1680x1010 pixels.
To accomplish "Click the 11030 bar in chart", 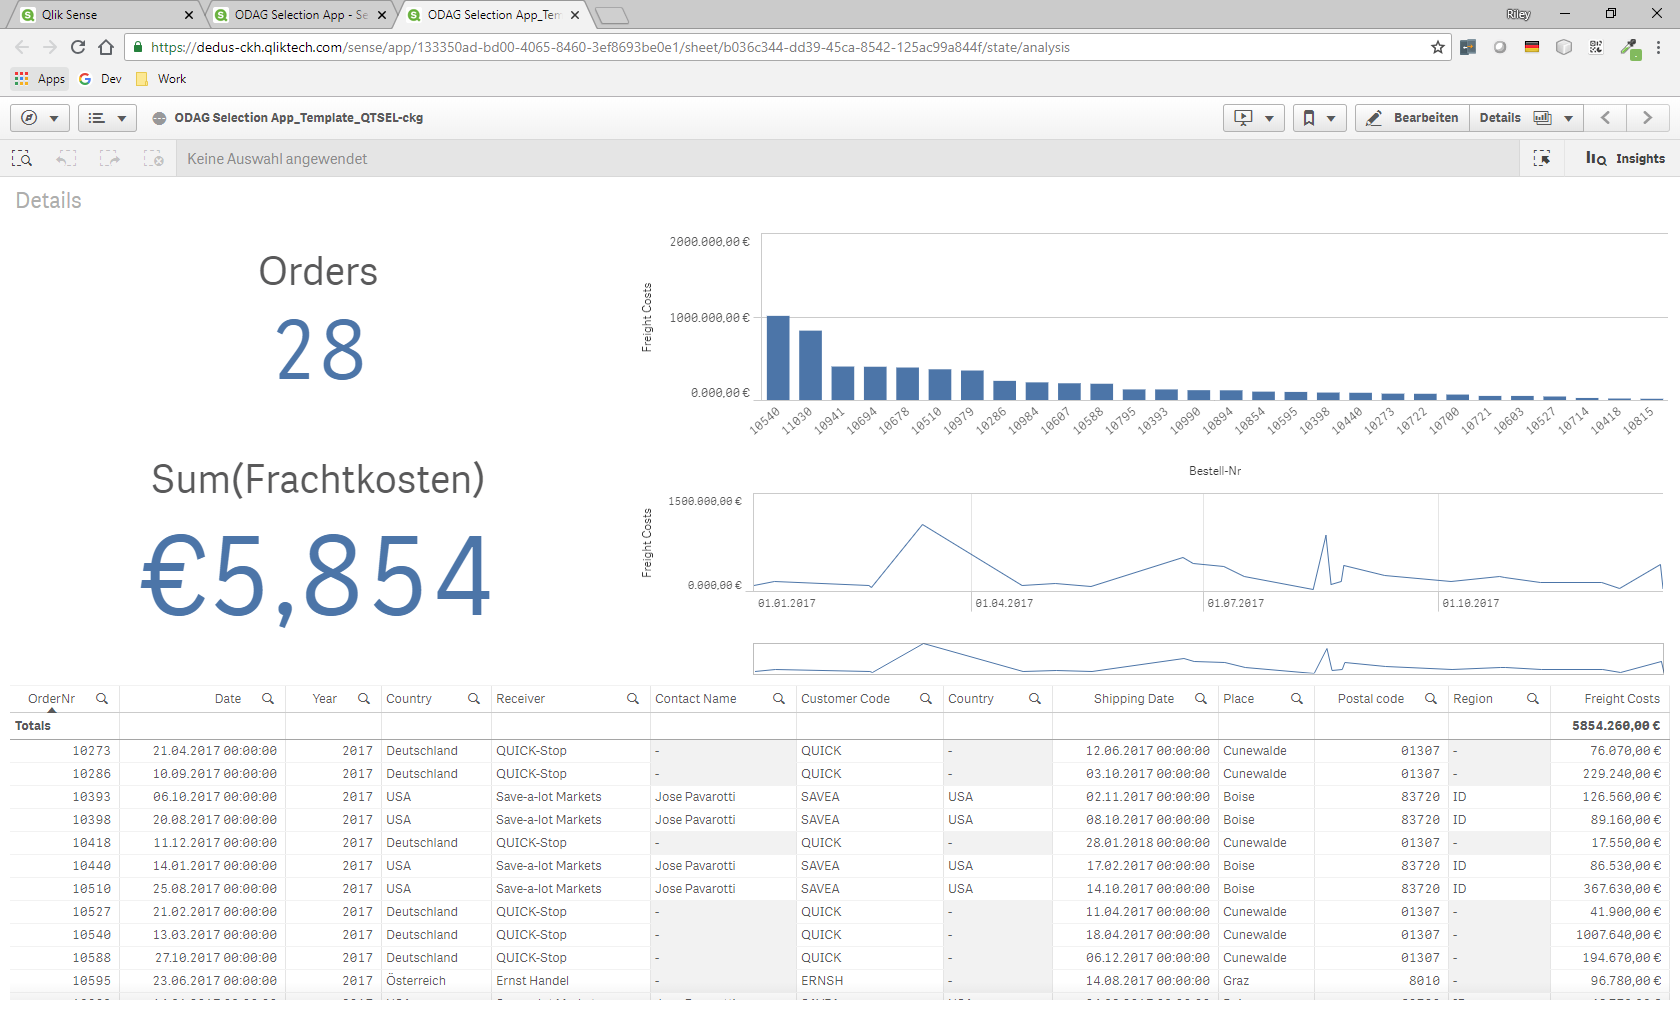I will pos(810,365).
